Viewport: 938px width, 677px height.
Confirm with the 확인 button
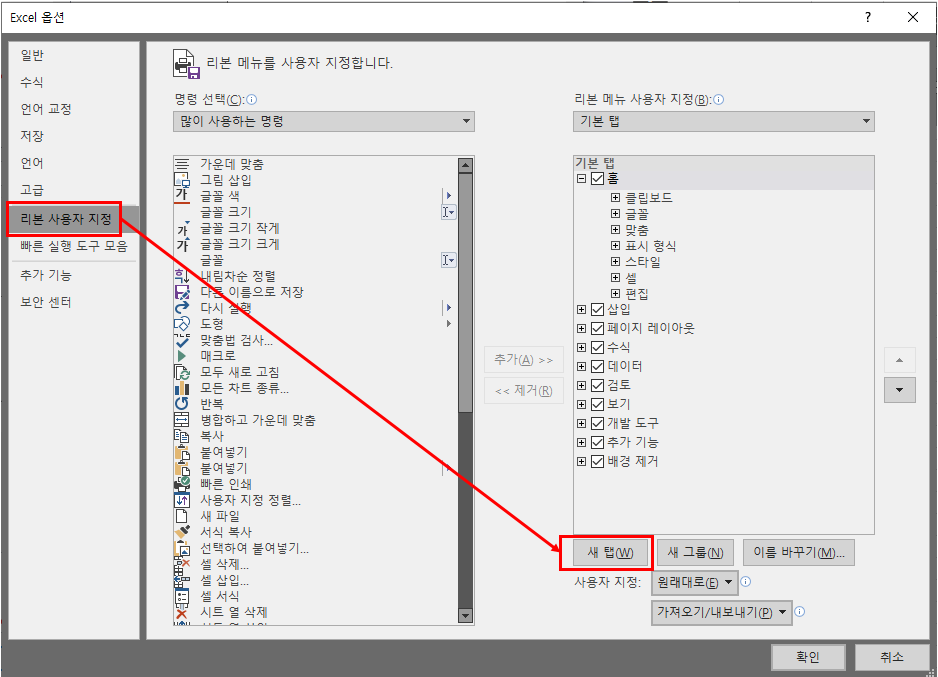808,657
